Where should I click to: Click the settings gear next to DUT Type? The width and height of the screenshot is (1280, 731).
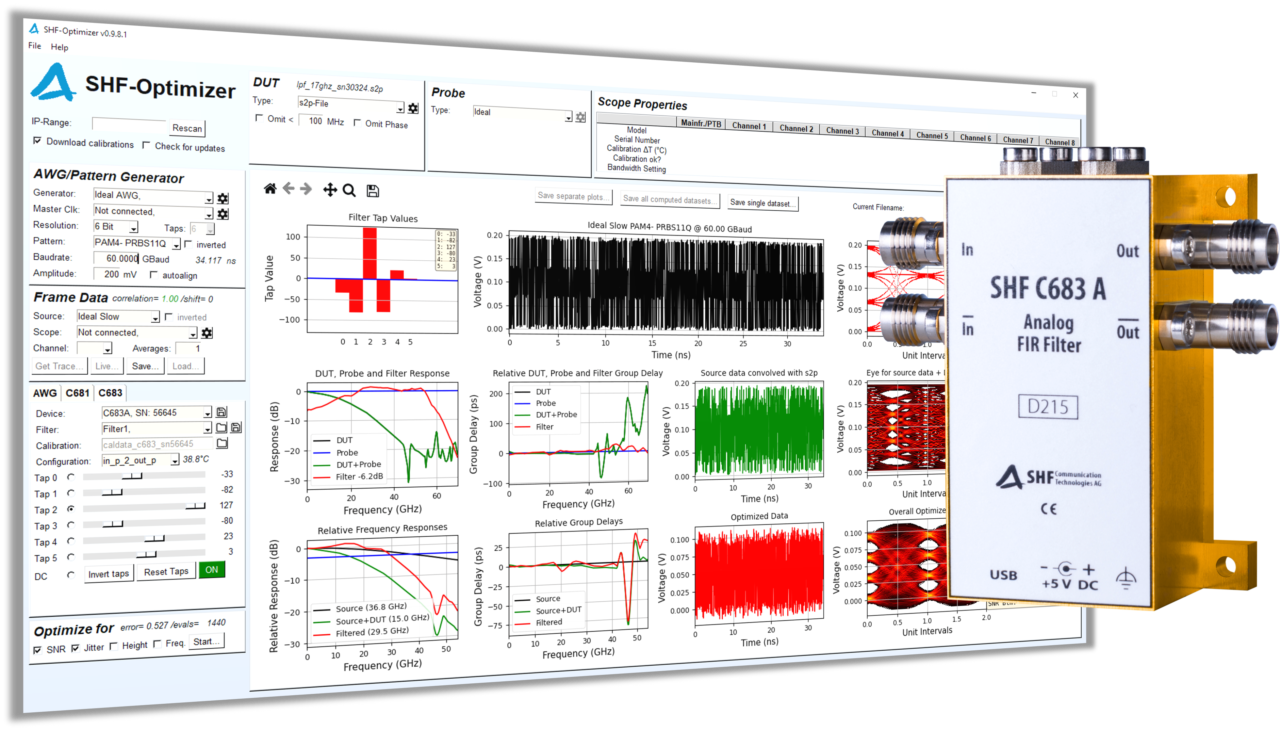[413, 108]
